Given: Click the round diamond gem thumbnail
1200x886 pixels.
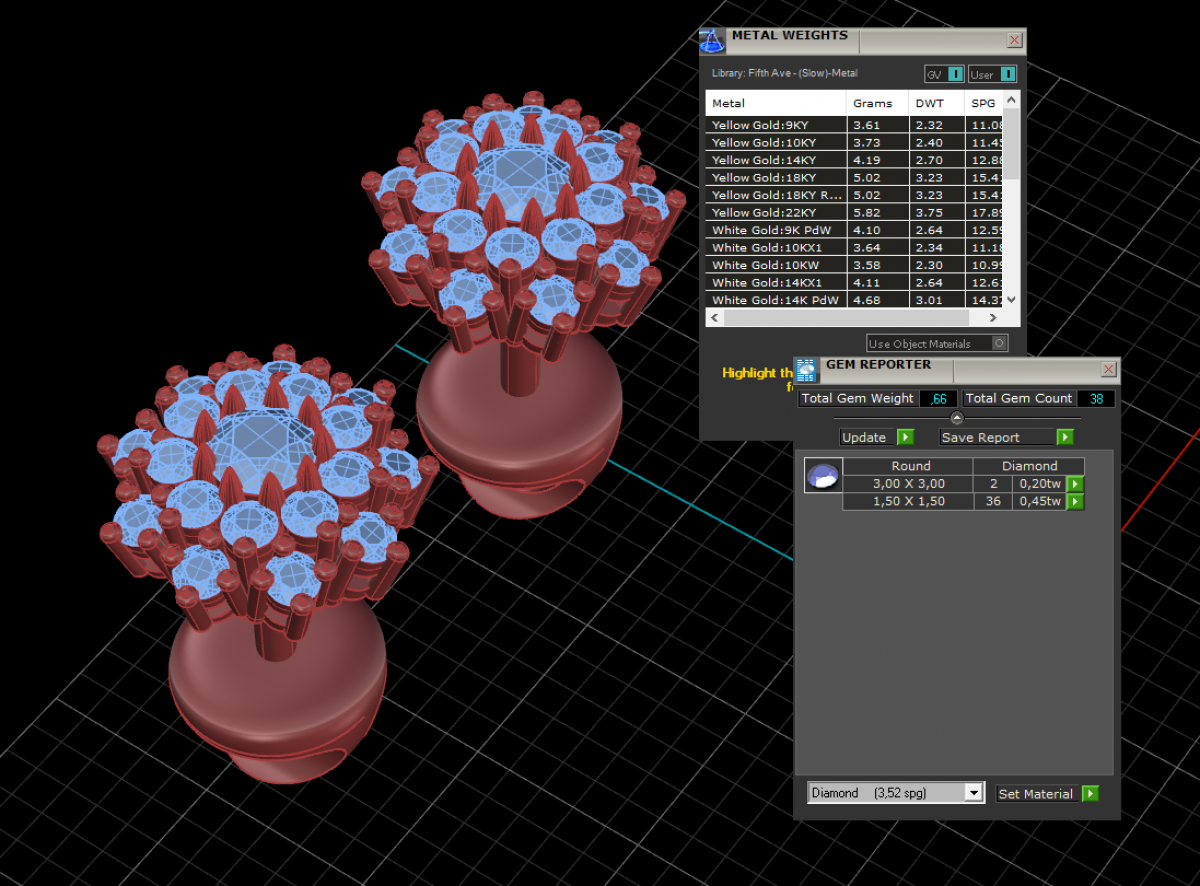Looking at the screenshot, I should point(823,476).
